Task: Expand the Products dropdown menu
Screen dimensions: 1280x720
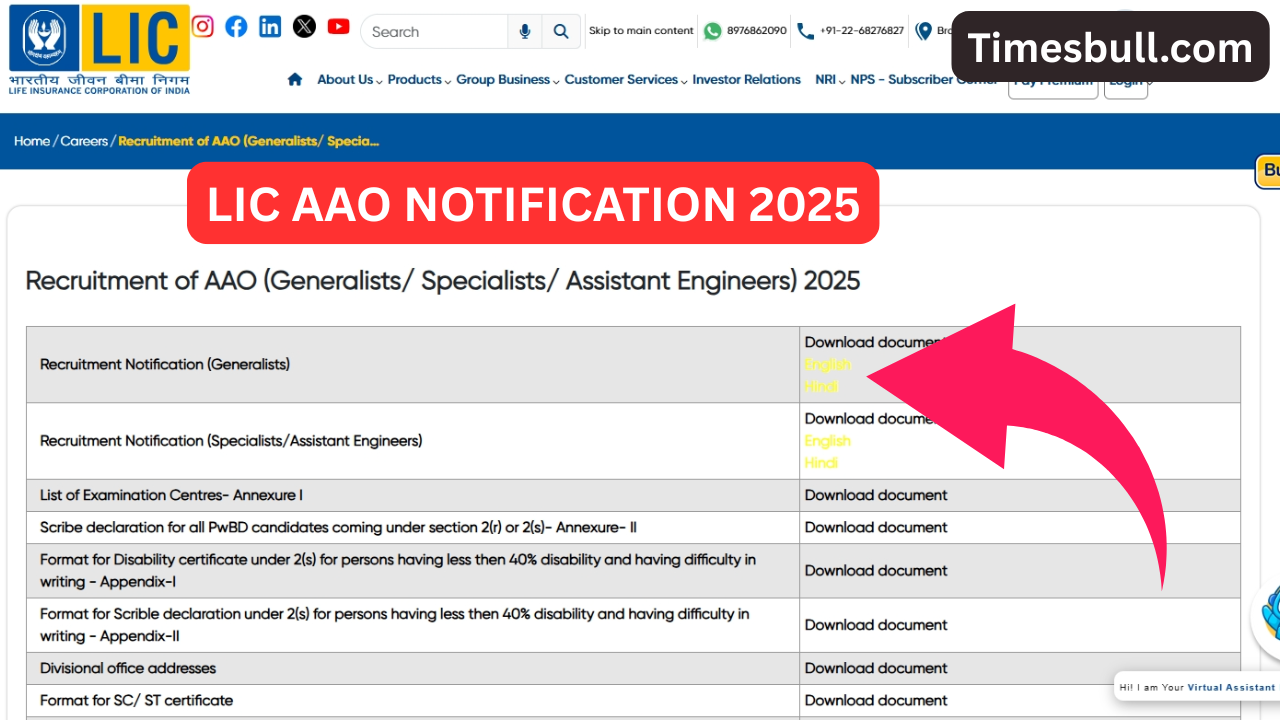Action: tap(418, 80)
